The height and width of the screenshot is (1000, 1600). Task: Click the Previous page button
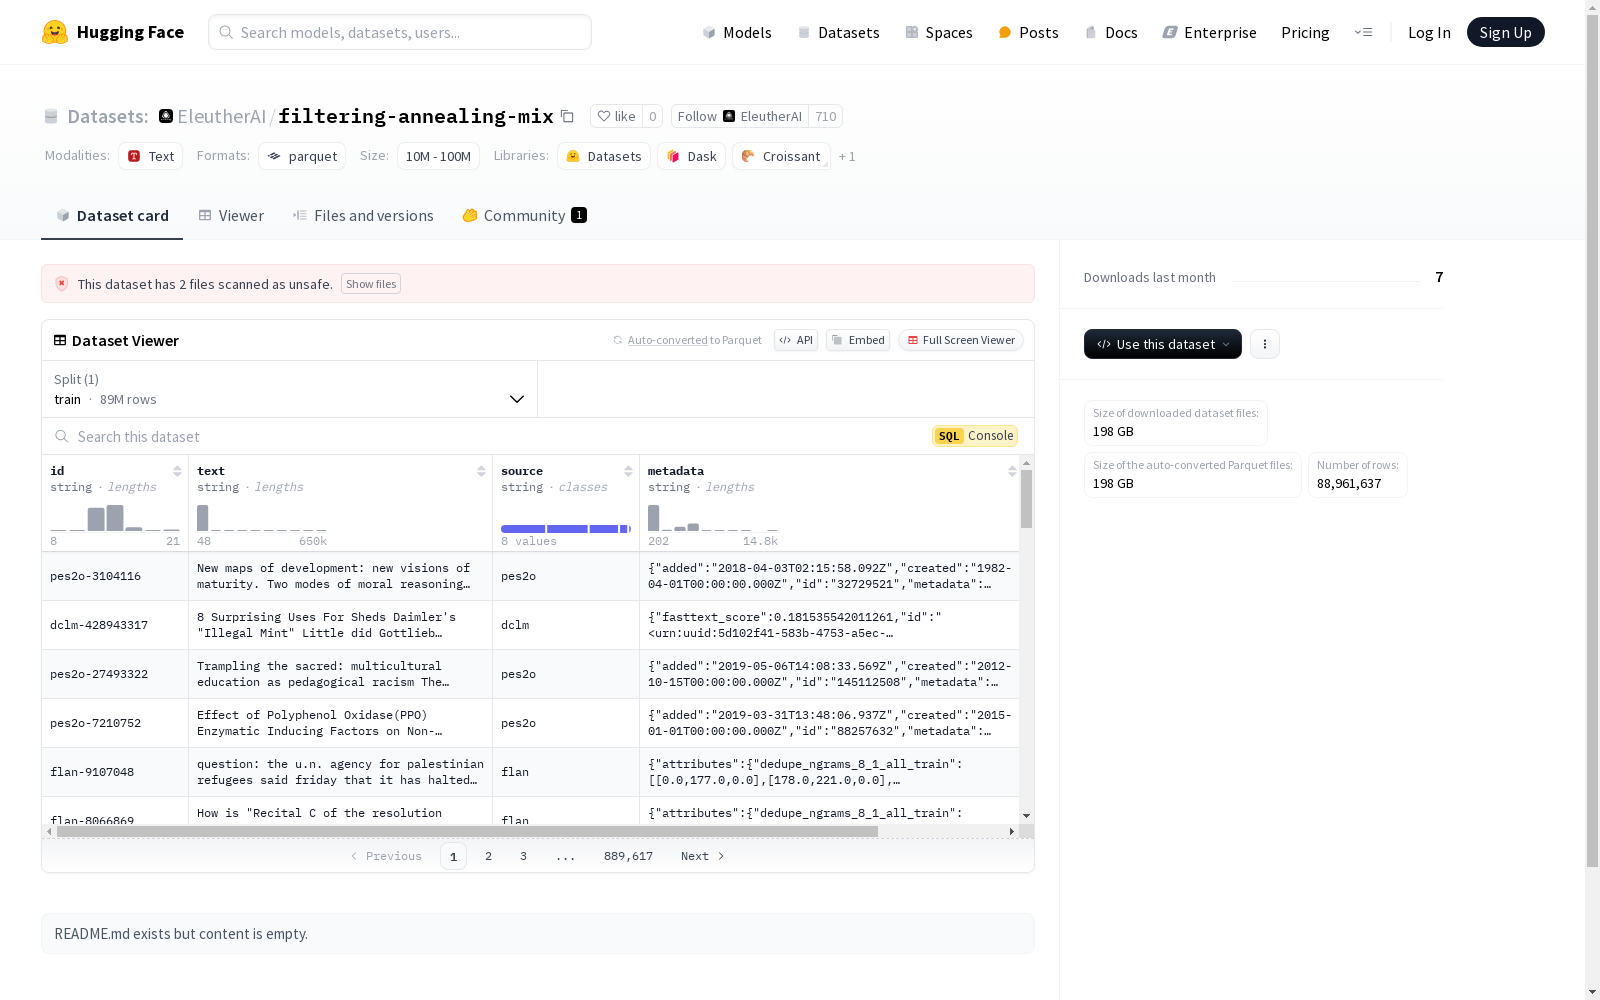click(386, 856)
